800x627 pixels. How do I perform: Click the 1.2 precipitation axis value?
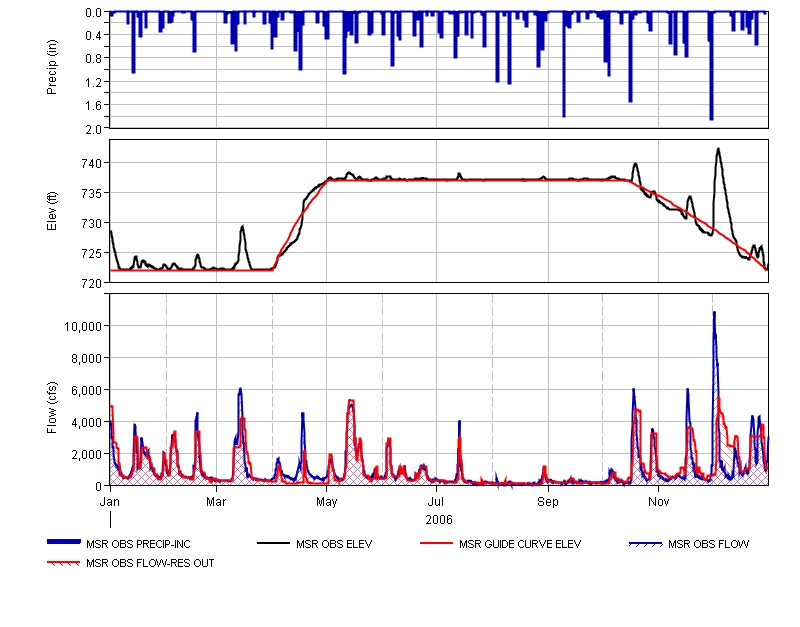(93, 82)
